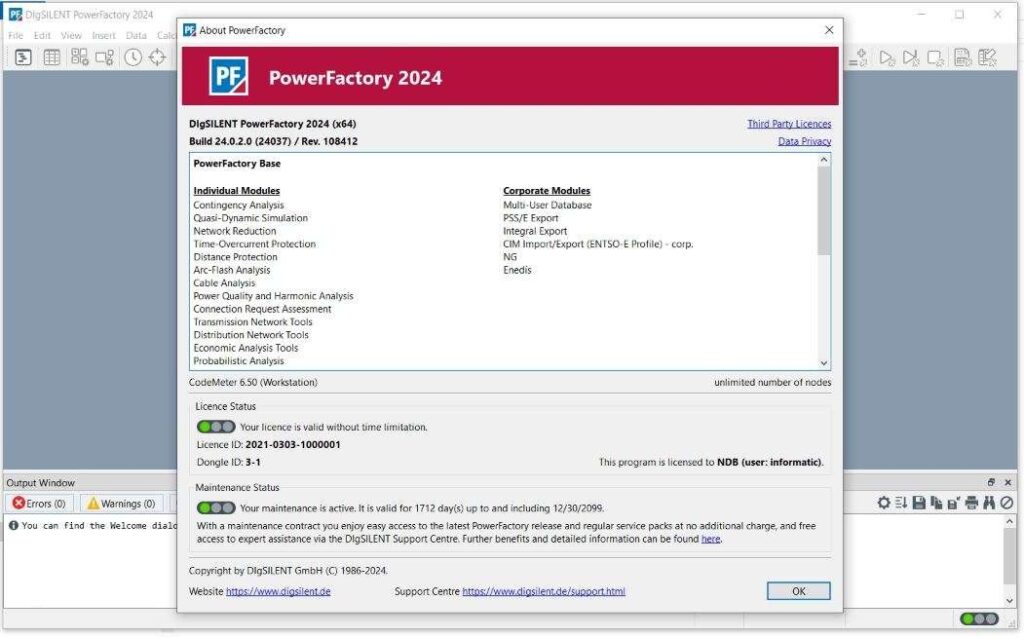The width and height of the screenshot is (1024, 638).
Task: Select 'Distance Protection' module entry
Action: pos(235,257)
